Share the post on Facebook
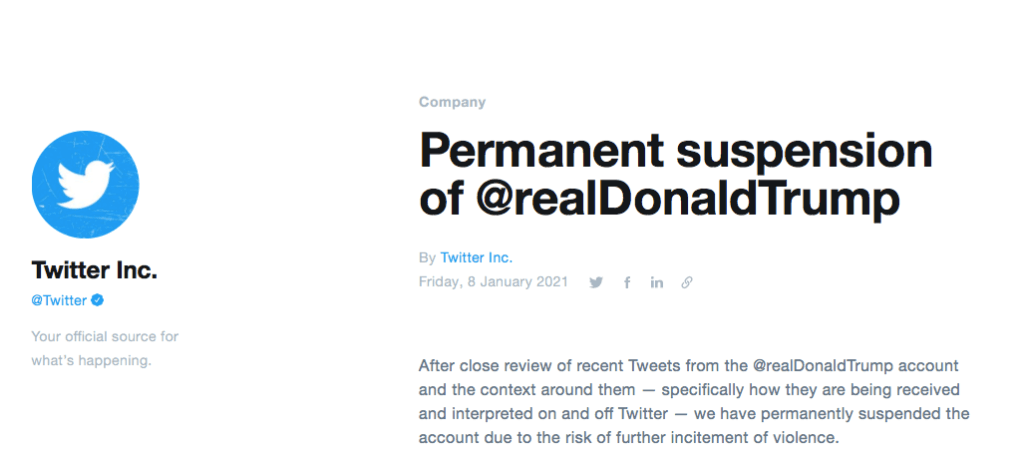This screenshot has height=467, width=1024. pos(627,283)
